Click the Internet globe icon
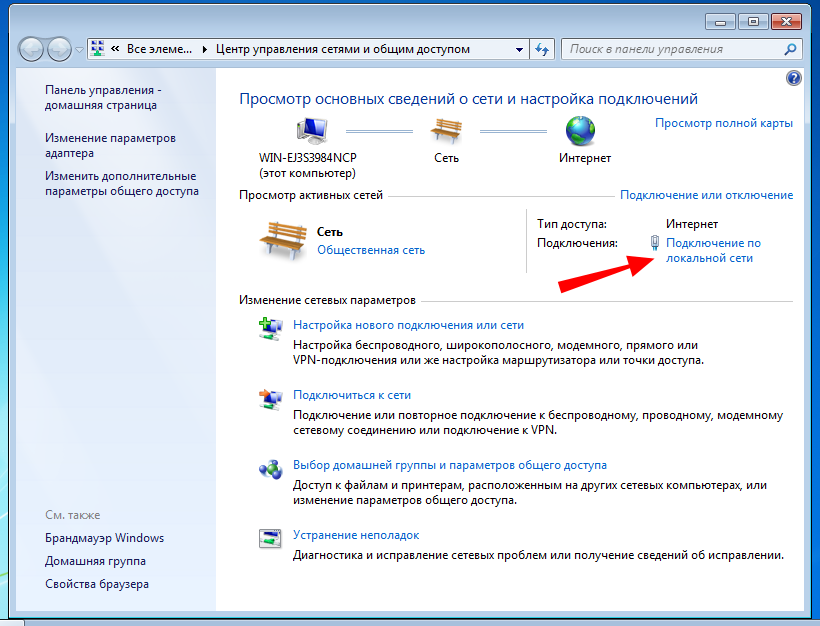The image size is (820, 626). tap(579, 131)
